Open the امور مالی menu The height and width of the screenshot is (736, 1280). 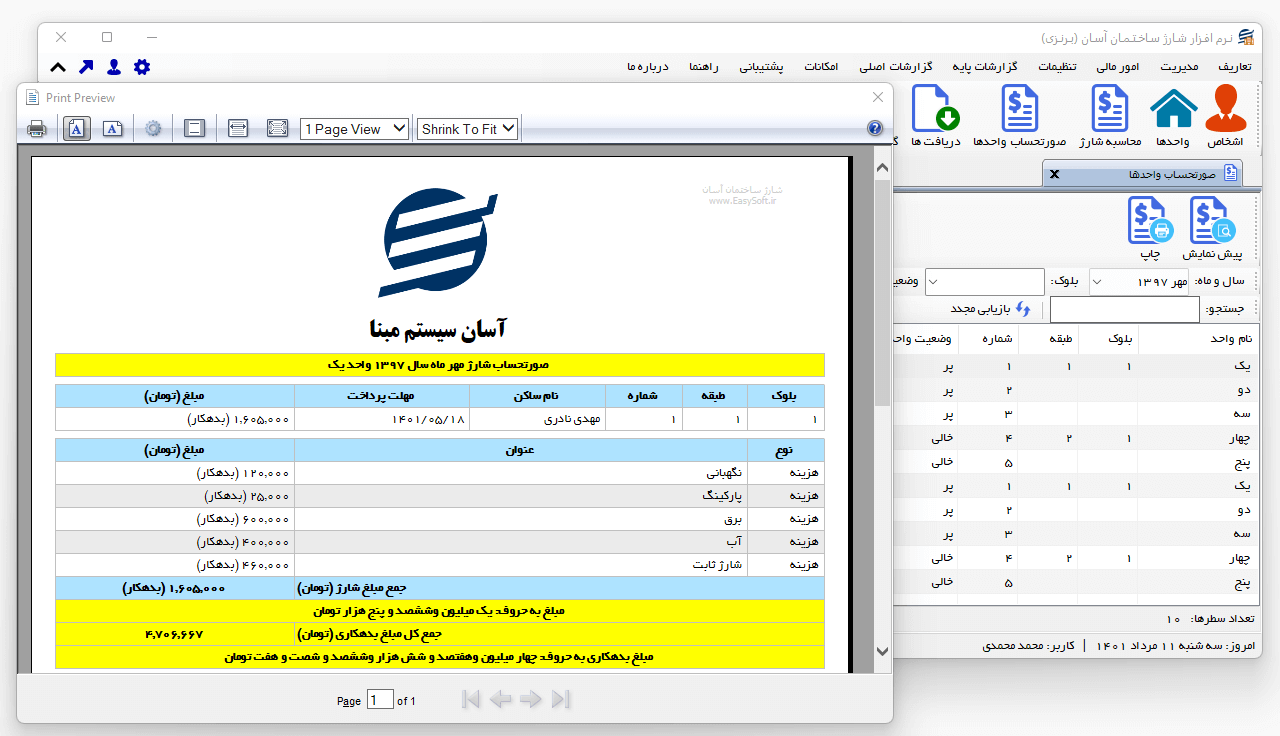(1117, 67)
